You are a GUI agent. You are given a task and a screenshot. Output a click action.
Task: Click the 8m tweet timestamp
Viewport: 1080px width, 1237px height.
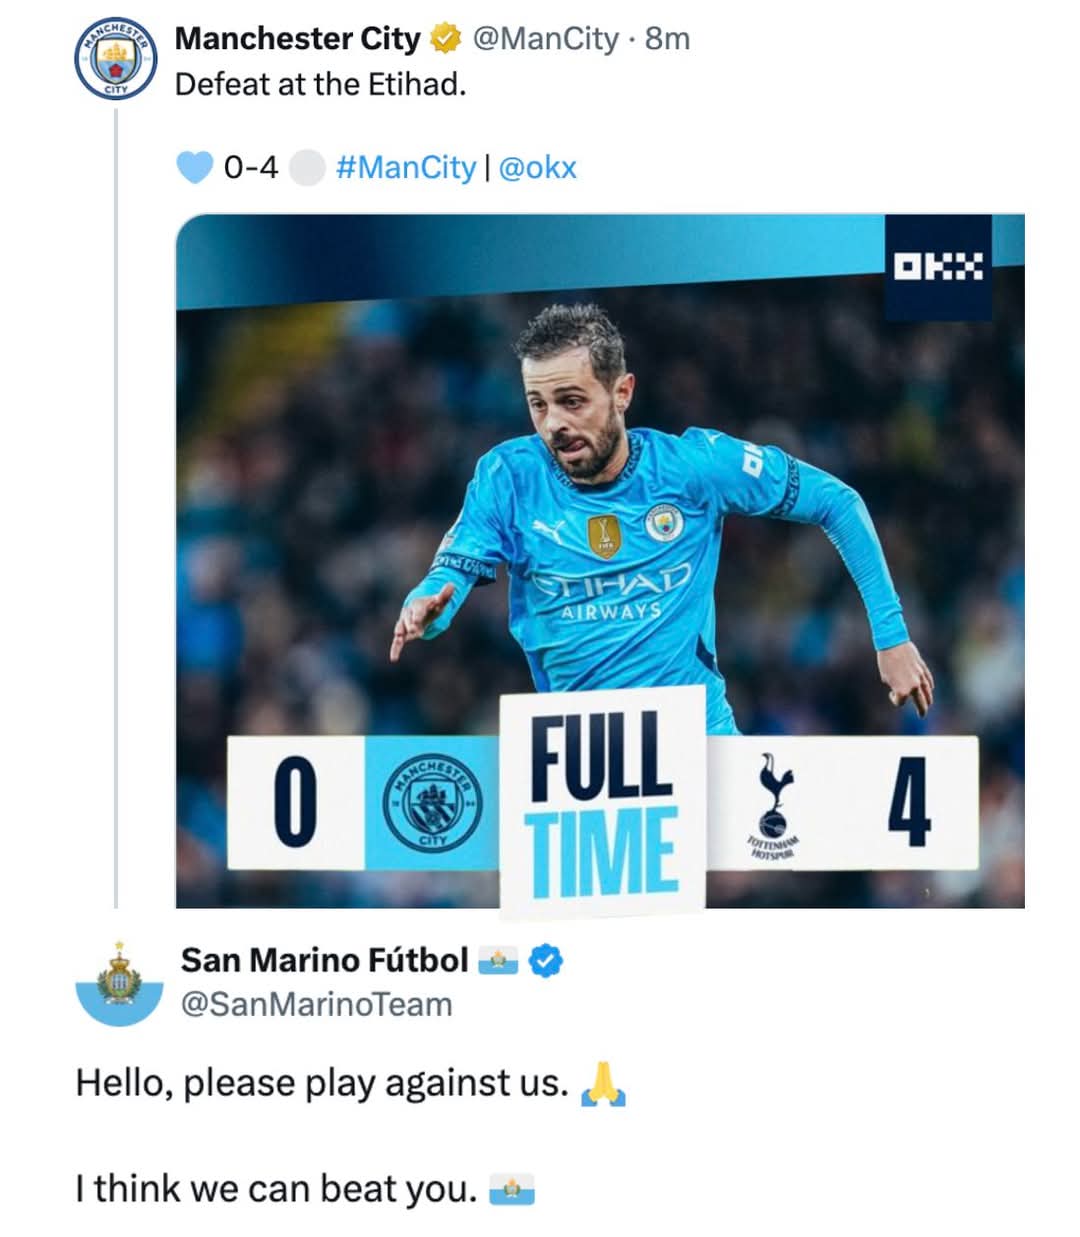click(x=667, y=39)
